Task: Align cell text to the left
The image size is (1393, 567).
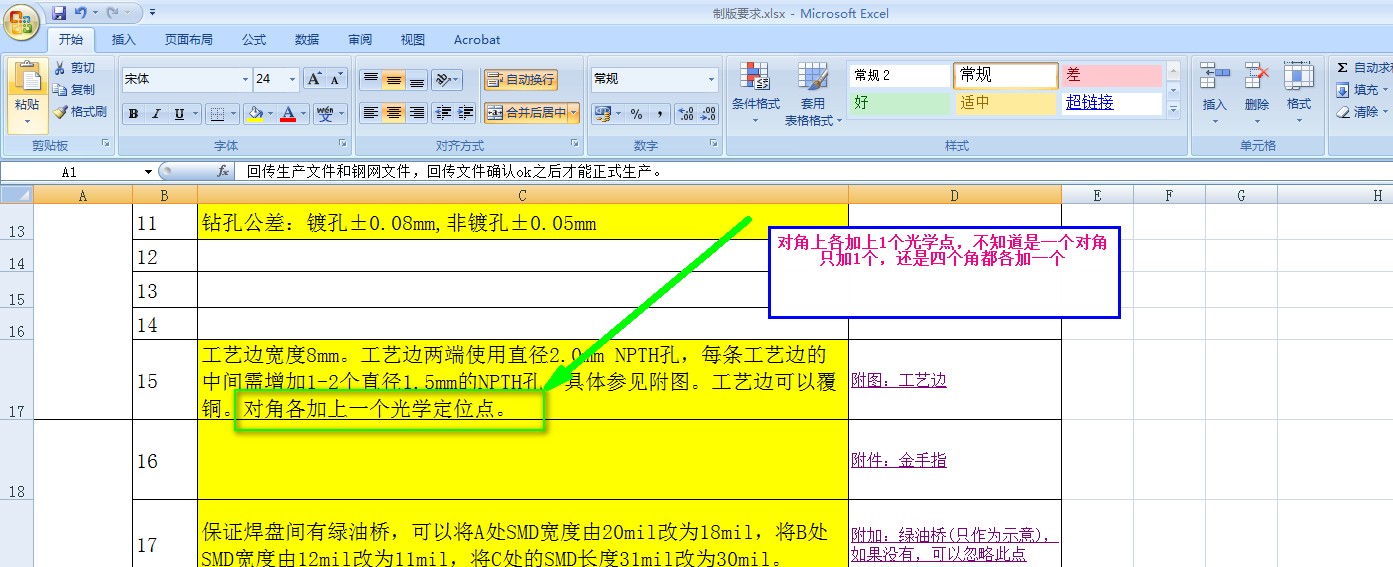Action: tap(370, 113)
